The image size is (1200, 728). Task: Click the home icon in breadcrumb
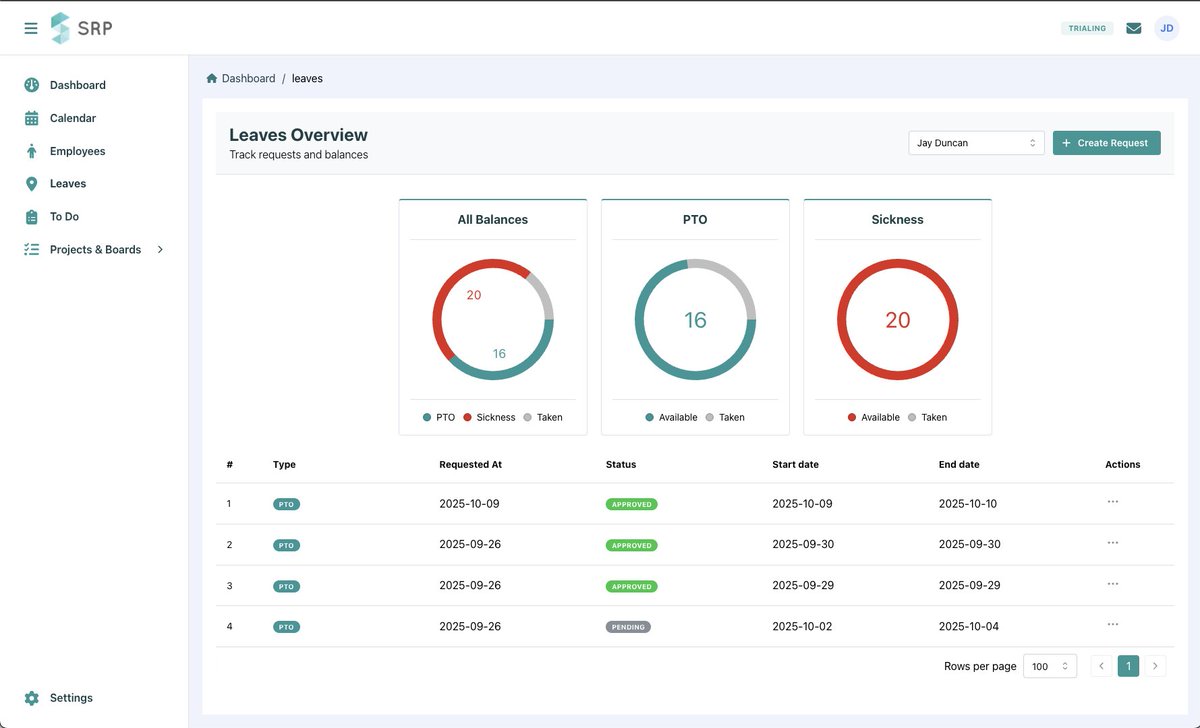coord(211,78)
